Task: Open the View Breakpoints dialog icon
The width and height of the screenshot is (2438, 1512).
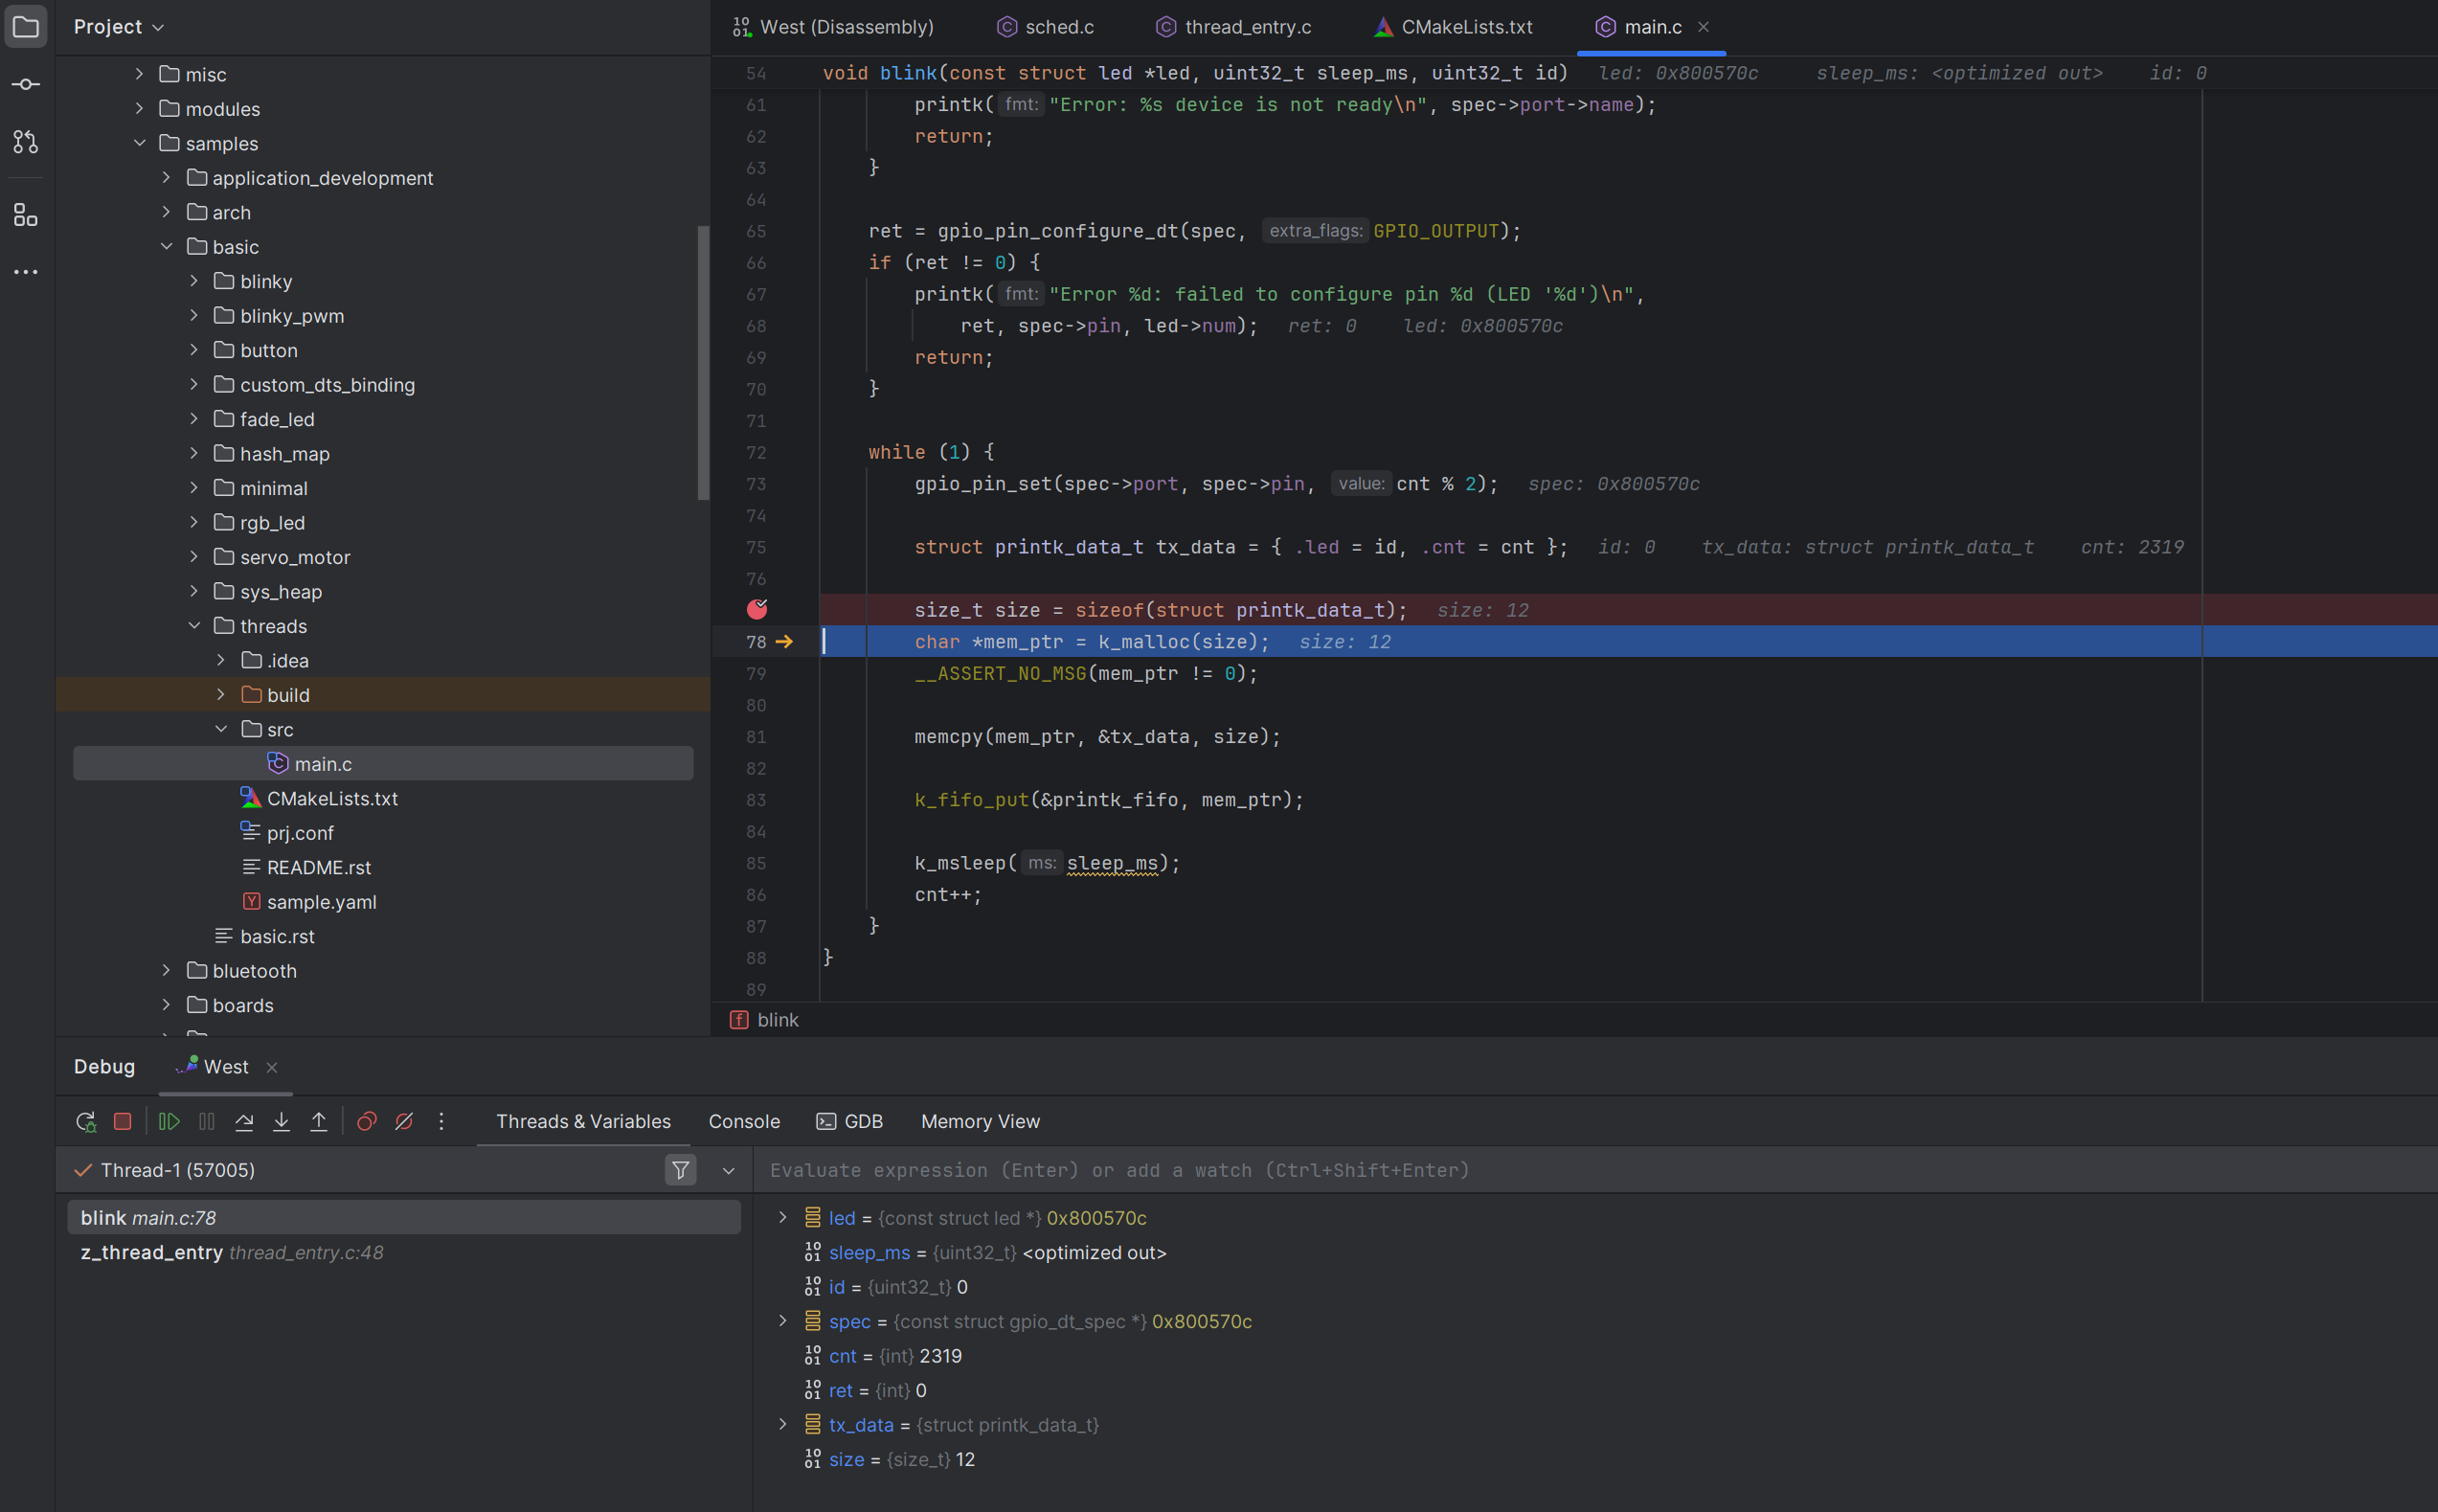Action: [366, 1121]
